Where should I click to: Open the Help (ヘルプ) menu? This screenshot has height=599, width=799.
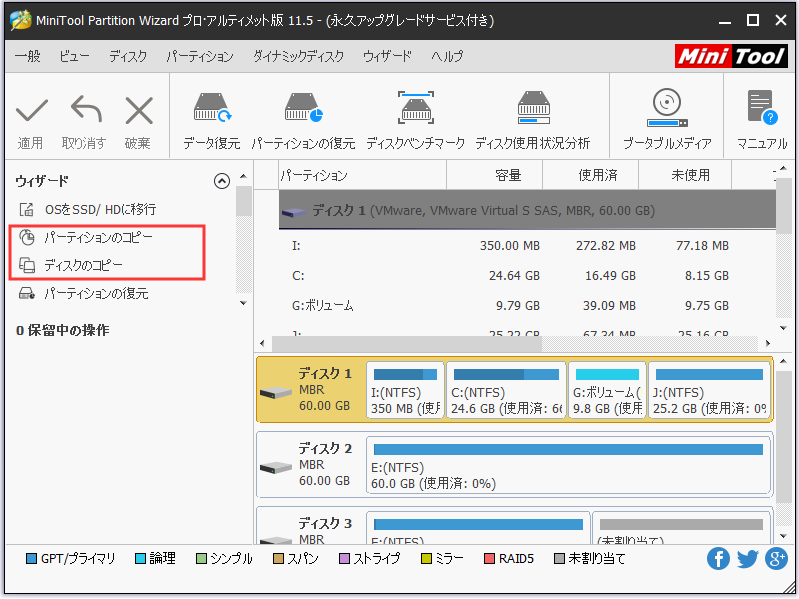(447, 56)
